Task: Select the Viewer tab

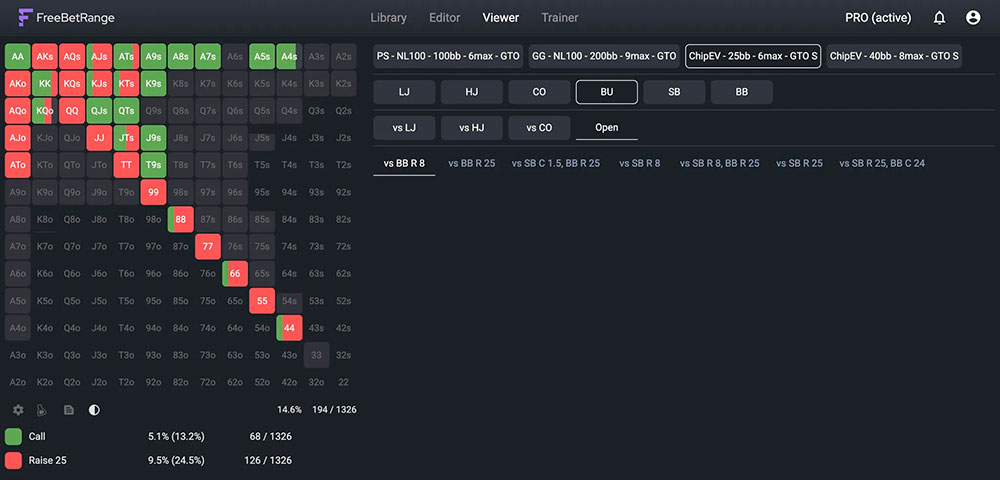Action: pos(501,18)
